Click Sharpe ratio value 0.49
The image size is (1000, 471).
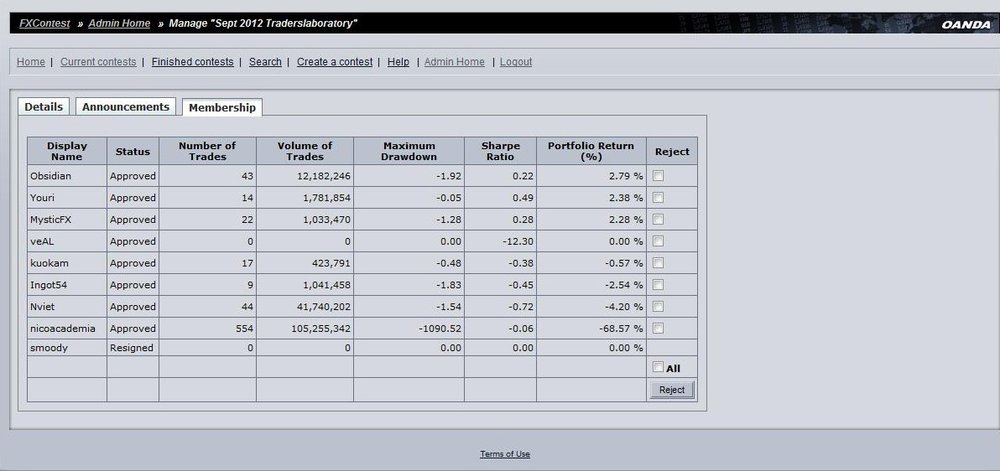(x=523, y=198)
